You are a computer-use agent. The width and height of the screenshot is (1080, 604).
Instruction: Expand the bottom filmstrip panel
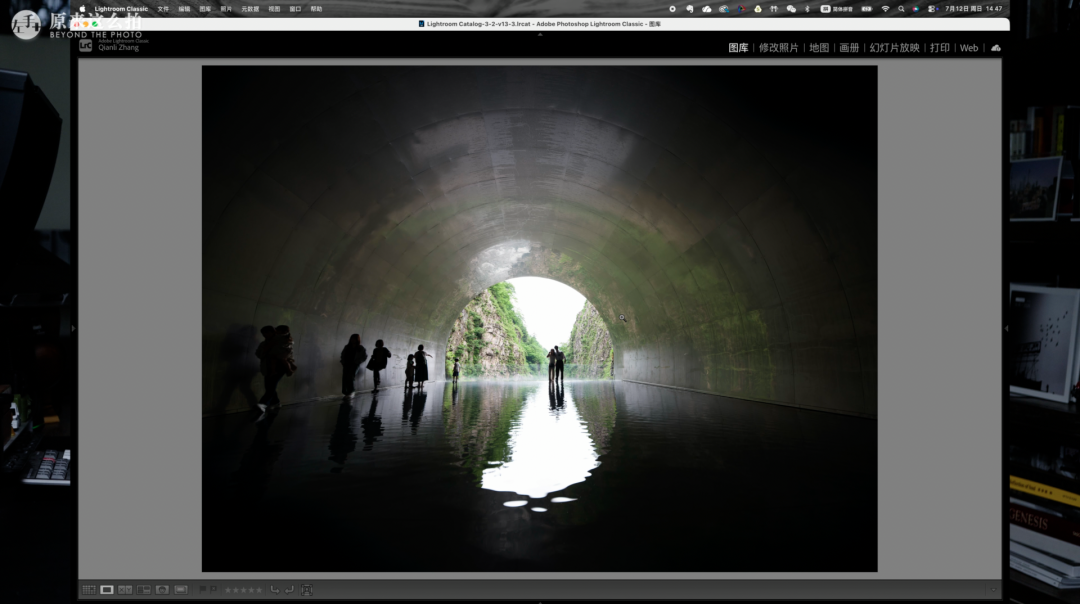click(540, 601)
